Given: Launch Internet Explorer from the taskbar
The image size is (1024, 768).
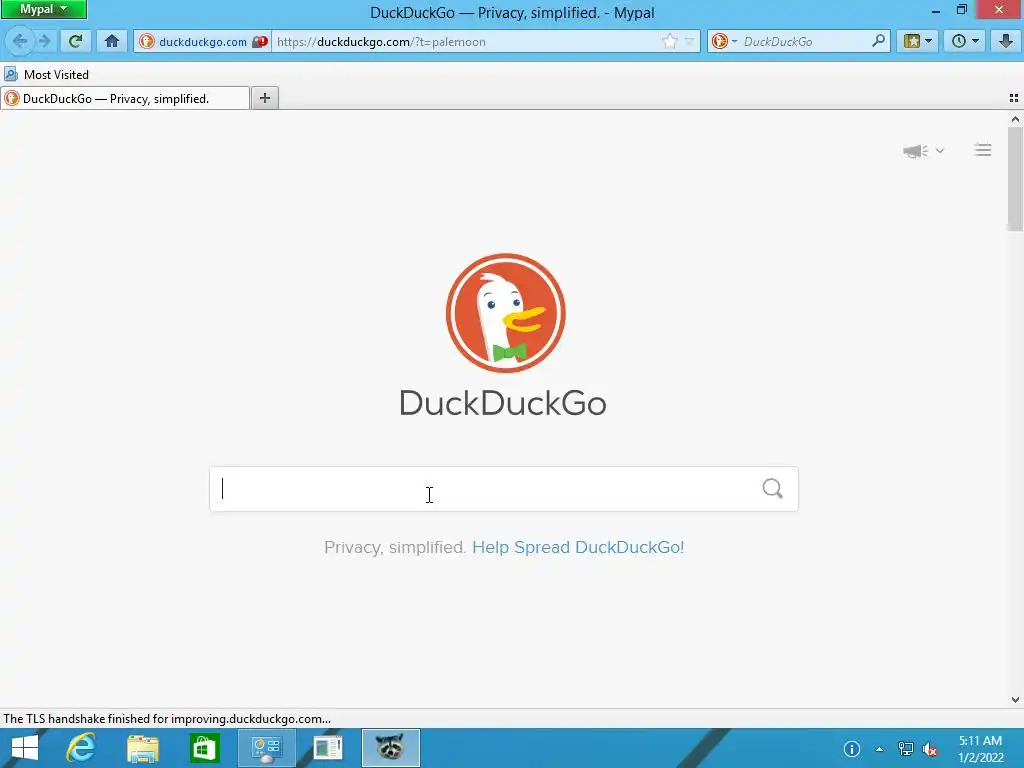Looking at the screenshot, I should [81, 748].
